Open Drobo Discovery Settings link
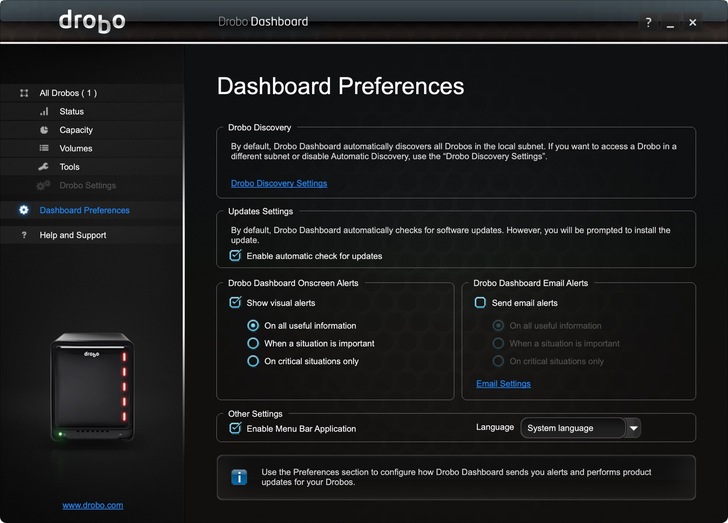 tap(278, 184)
